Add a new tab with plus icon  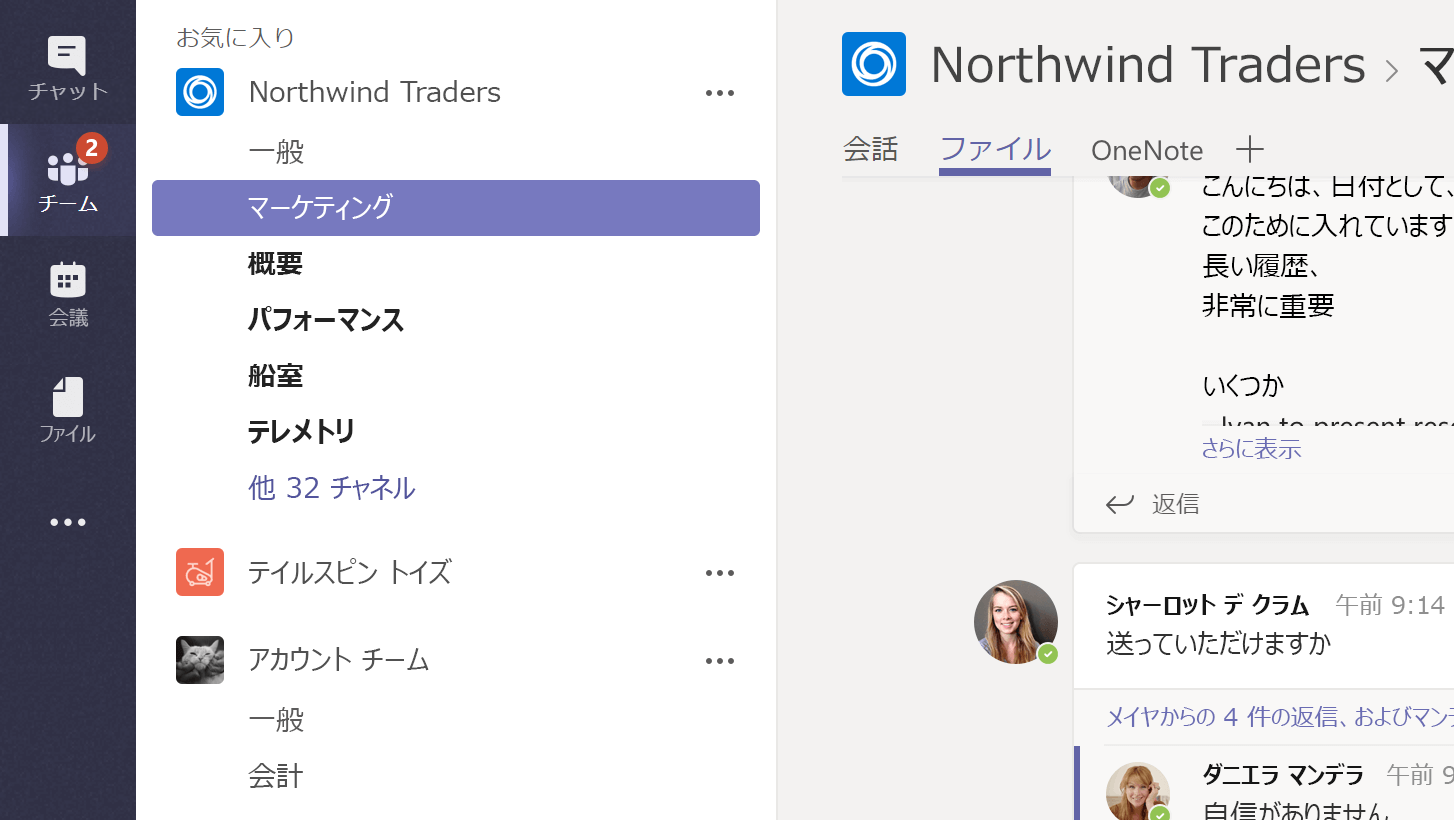pos(1250,150)
